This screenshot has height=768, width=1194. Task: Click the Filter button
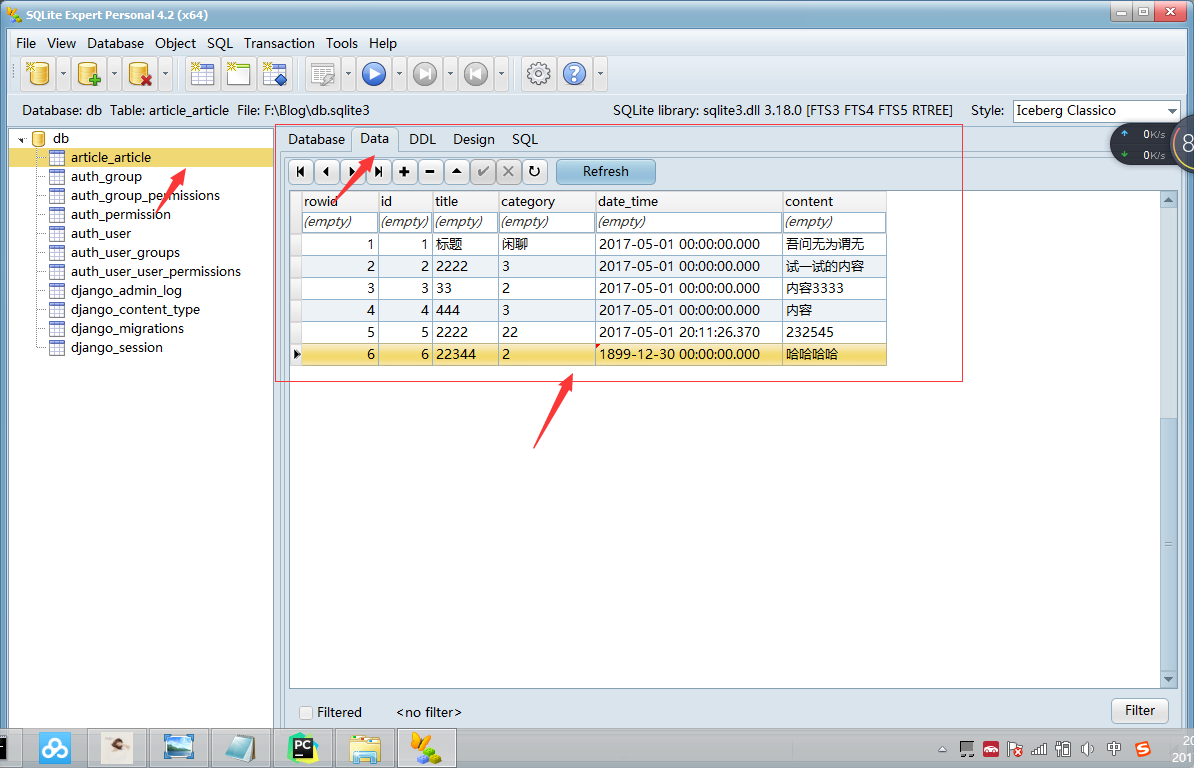coord(1140,710)
